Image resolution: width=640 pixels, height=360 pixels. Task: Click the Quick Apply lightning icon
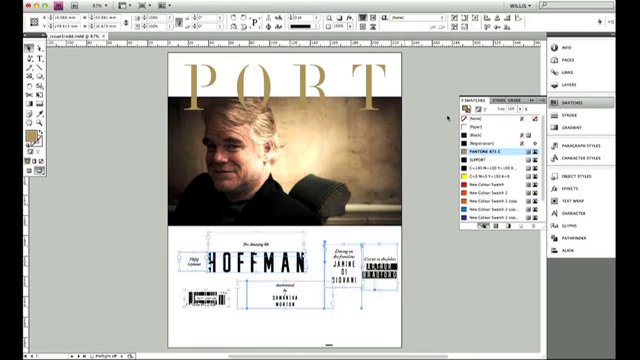[600, 22]
